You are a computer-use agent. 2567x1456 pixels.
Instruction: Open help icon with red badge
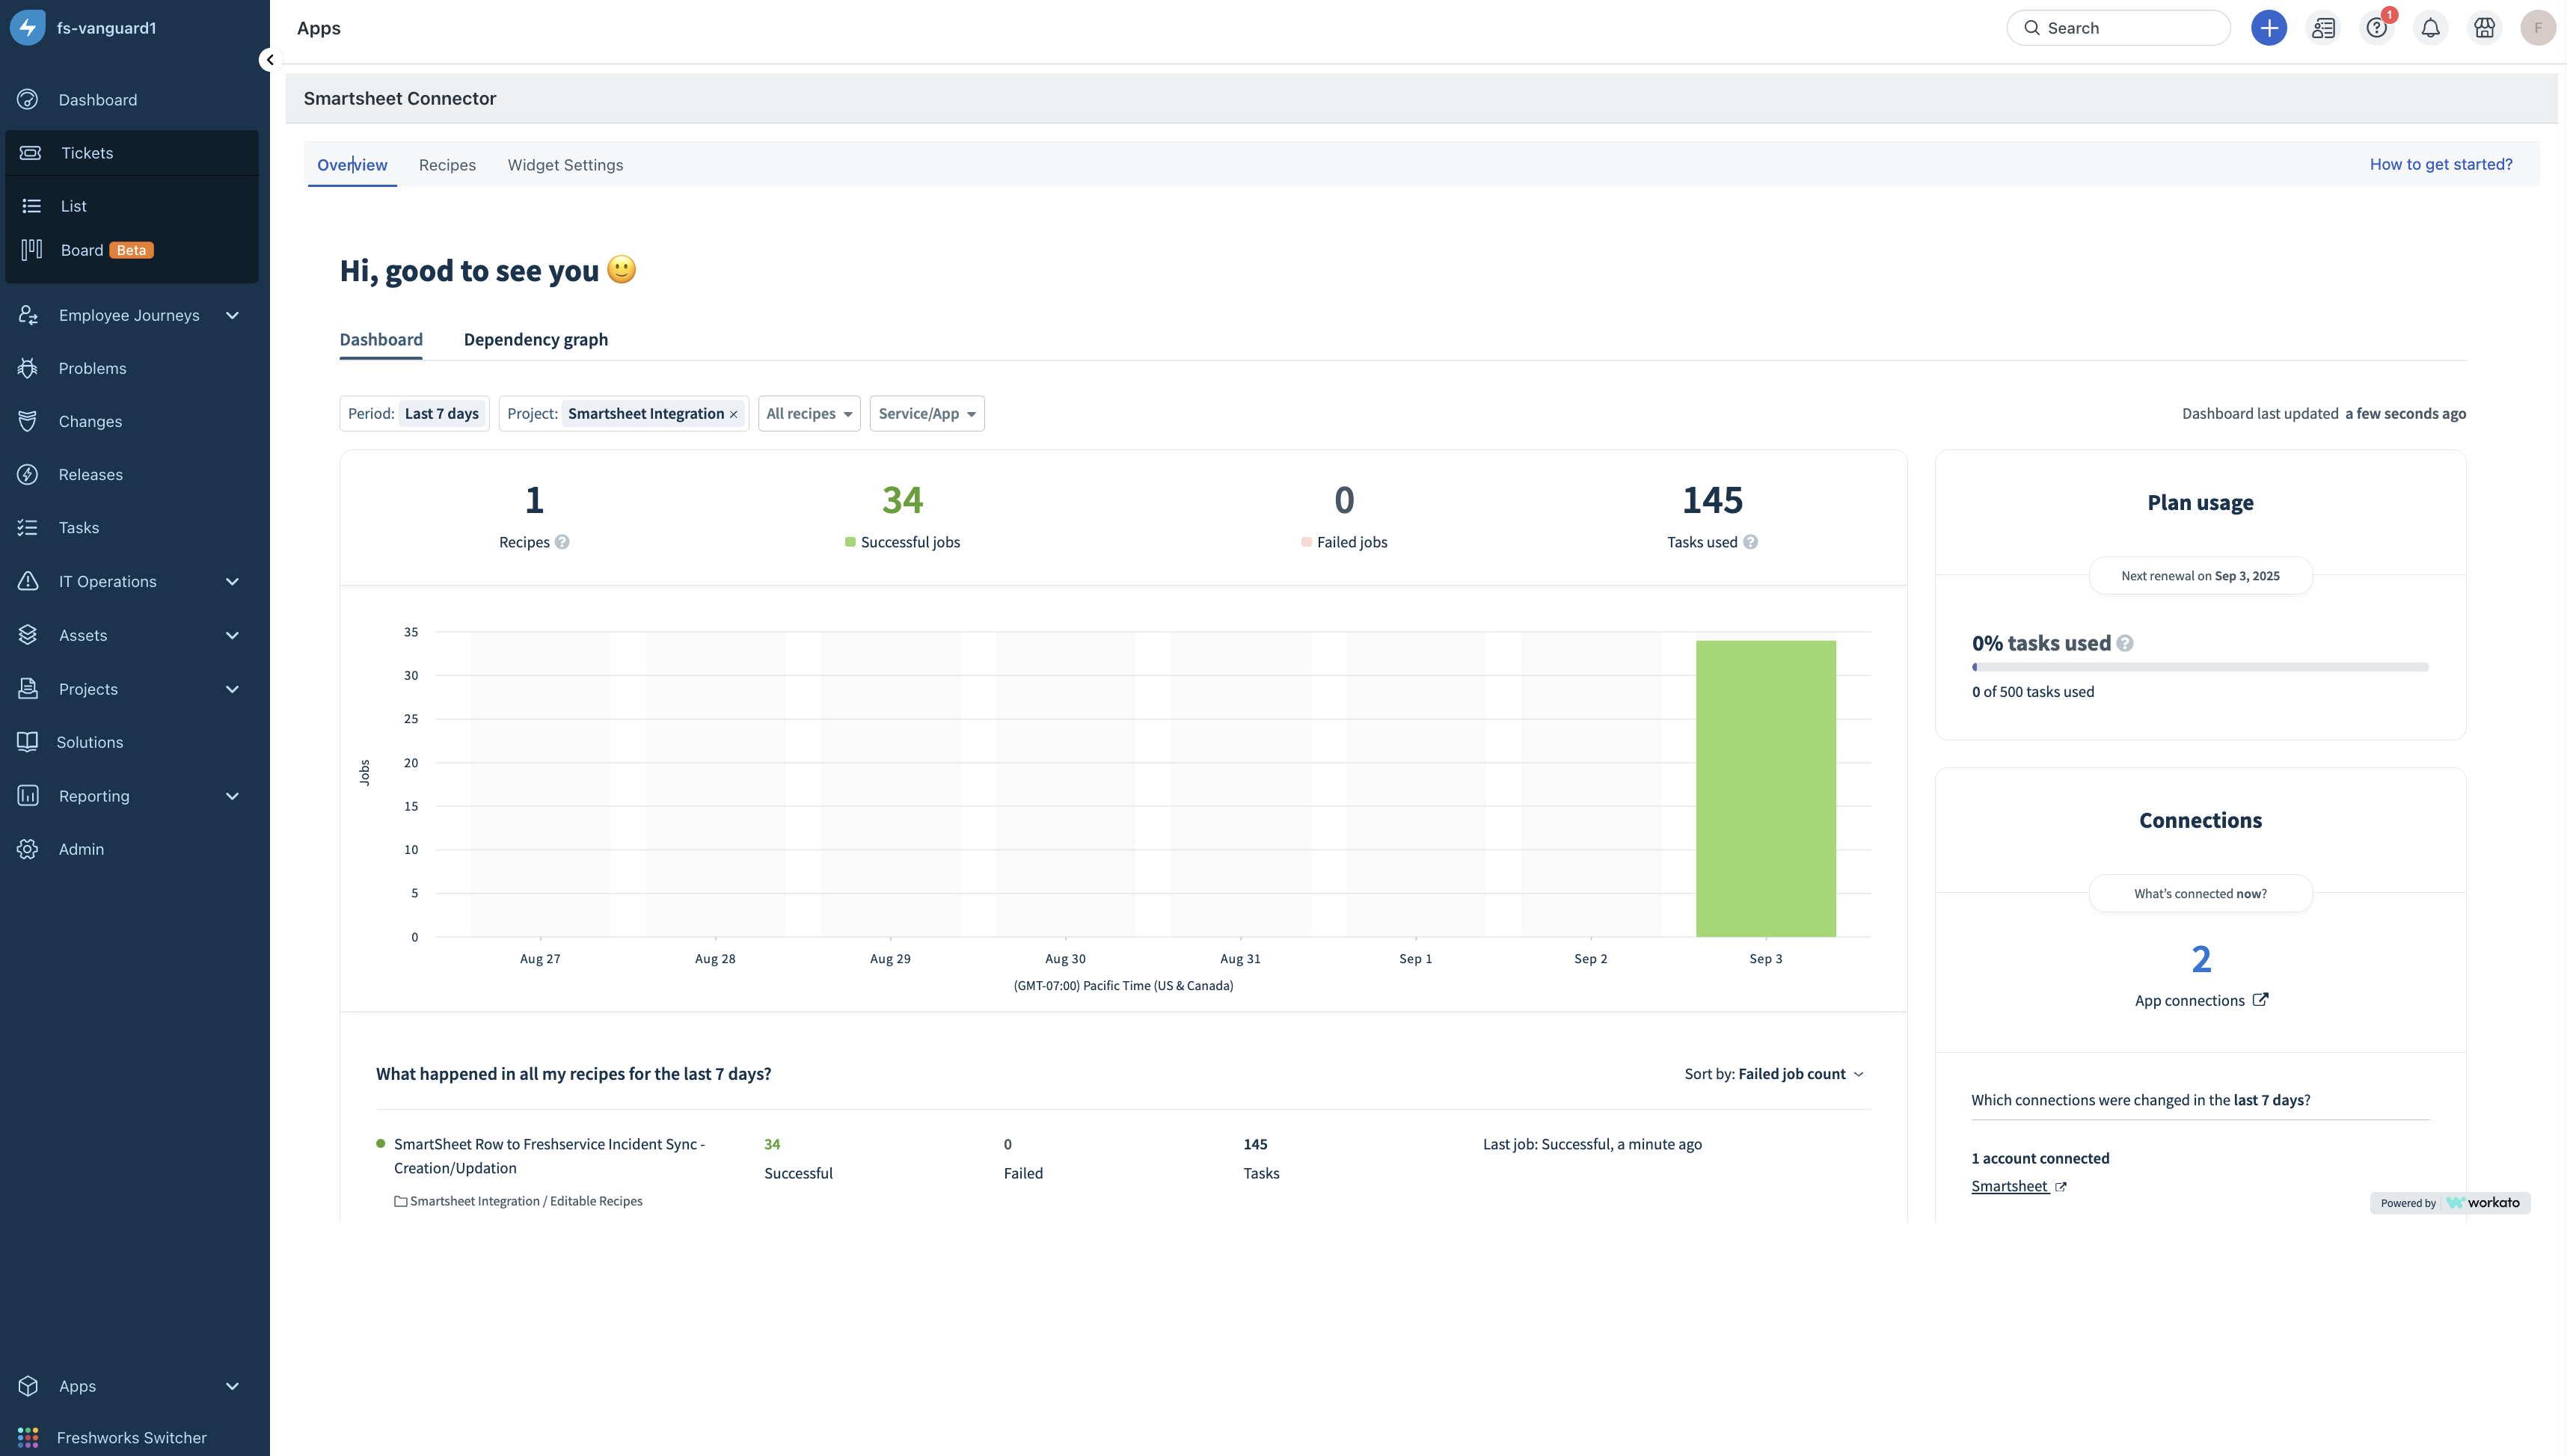pyautogui.click(x=2377, y=28)
